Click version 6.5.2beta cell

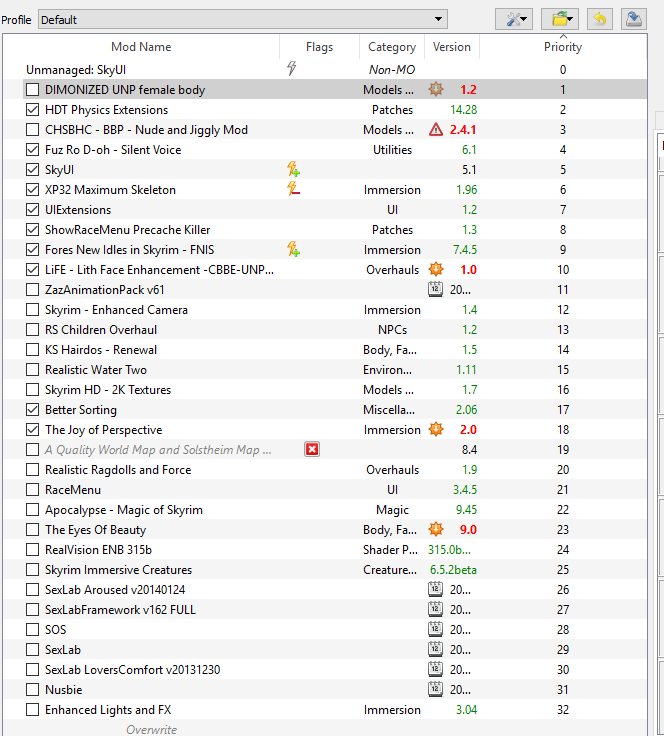(x=453, y=569)
